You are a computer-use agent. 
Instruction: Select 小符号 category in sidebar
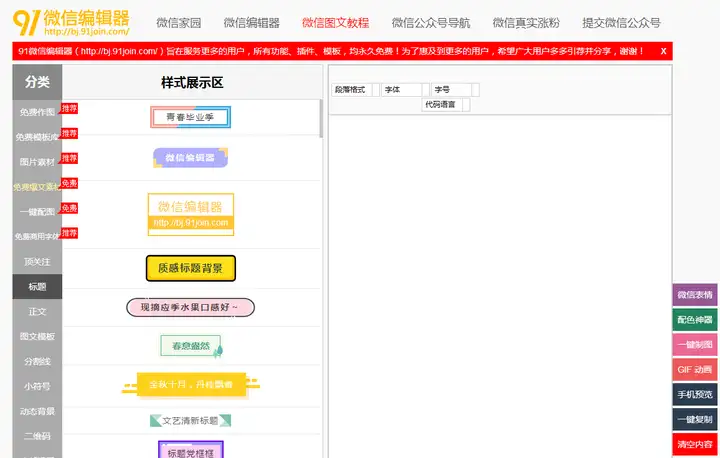click(37, 386)
